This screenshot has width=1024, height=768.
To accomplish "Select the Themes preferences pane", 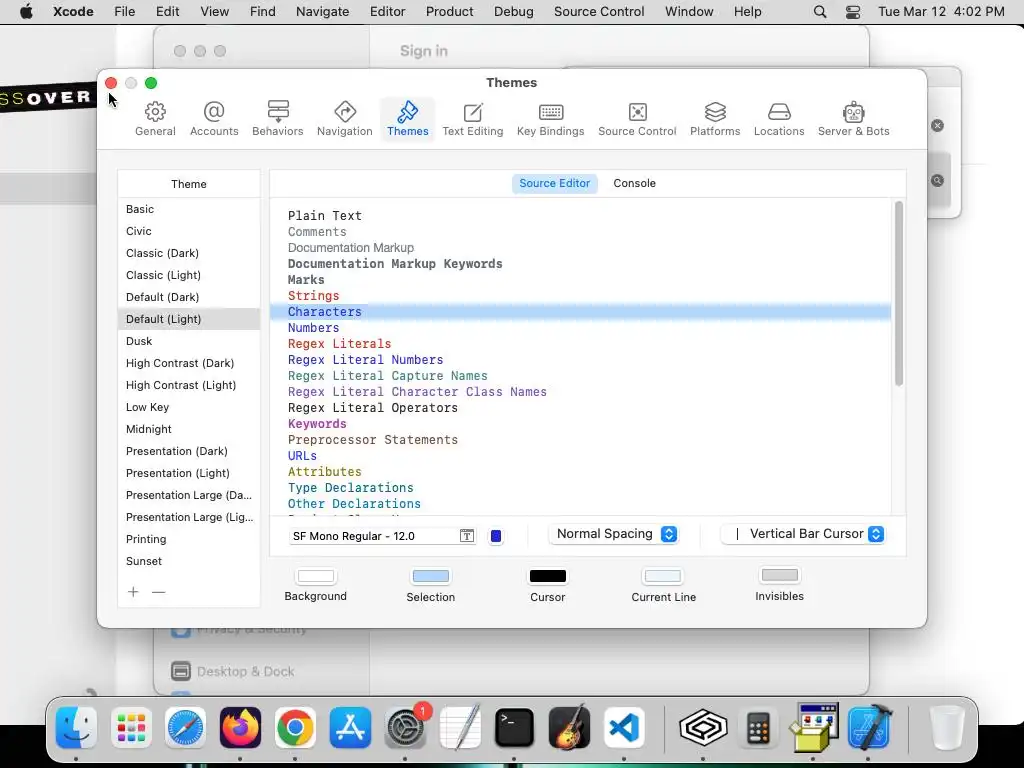I will tap(408, 119).
